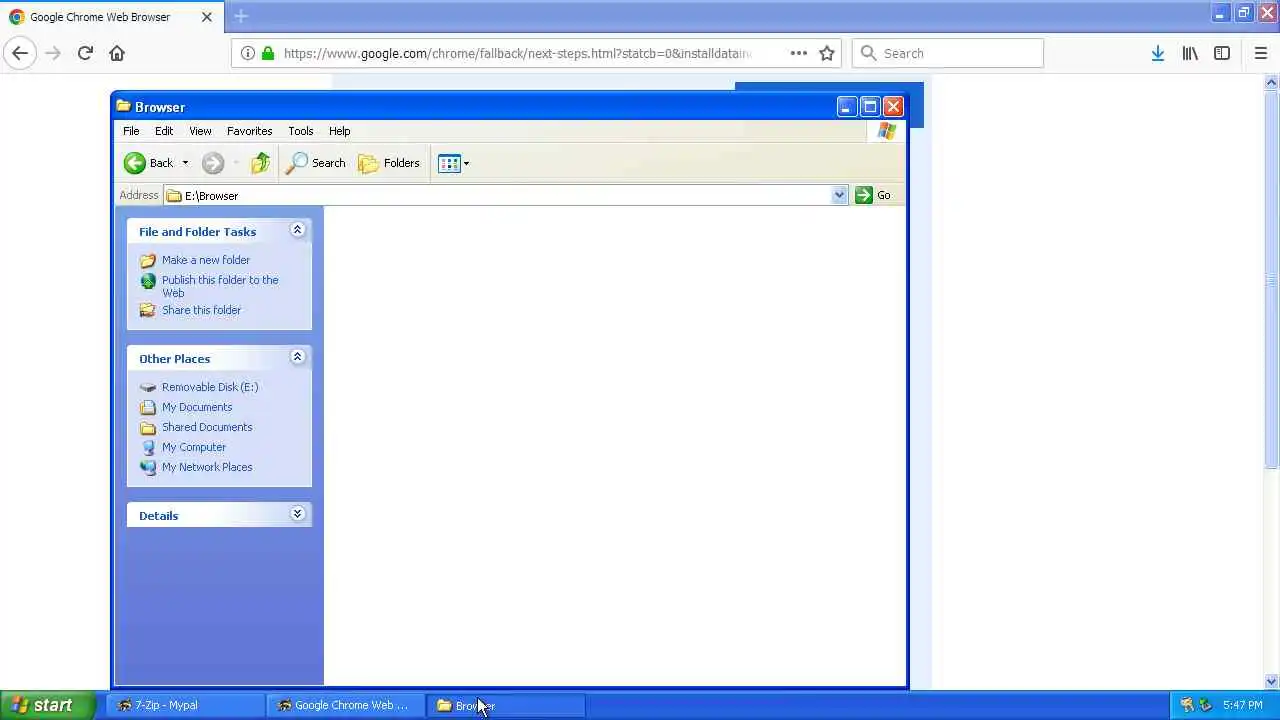
Task: Switch to Google Chrome Web taskbar item
Action: [x=346, y=705]
